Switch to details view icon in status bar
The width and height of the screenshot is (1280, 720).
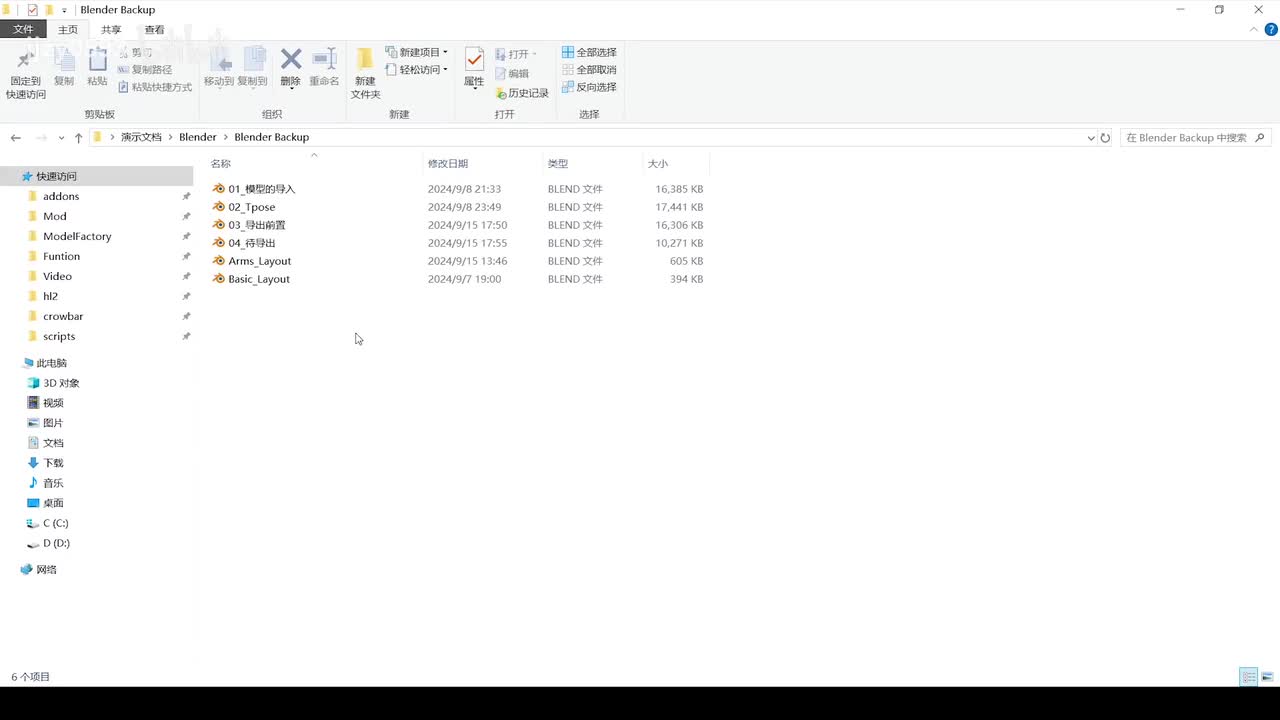[1249, 677]
